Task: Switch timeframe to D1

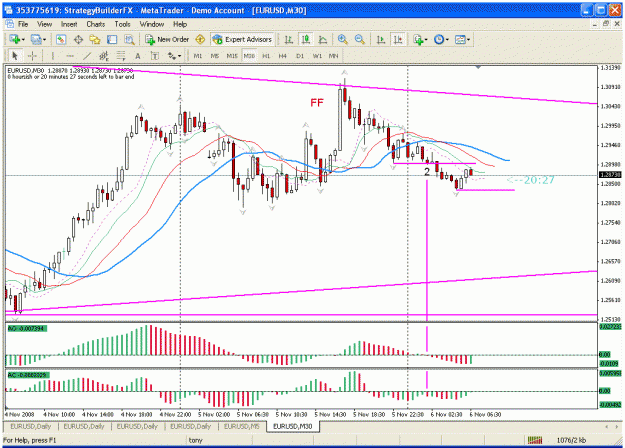Action: [x=300, y=56]
